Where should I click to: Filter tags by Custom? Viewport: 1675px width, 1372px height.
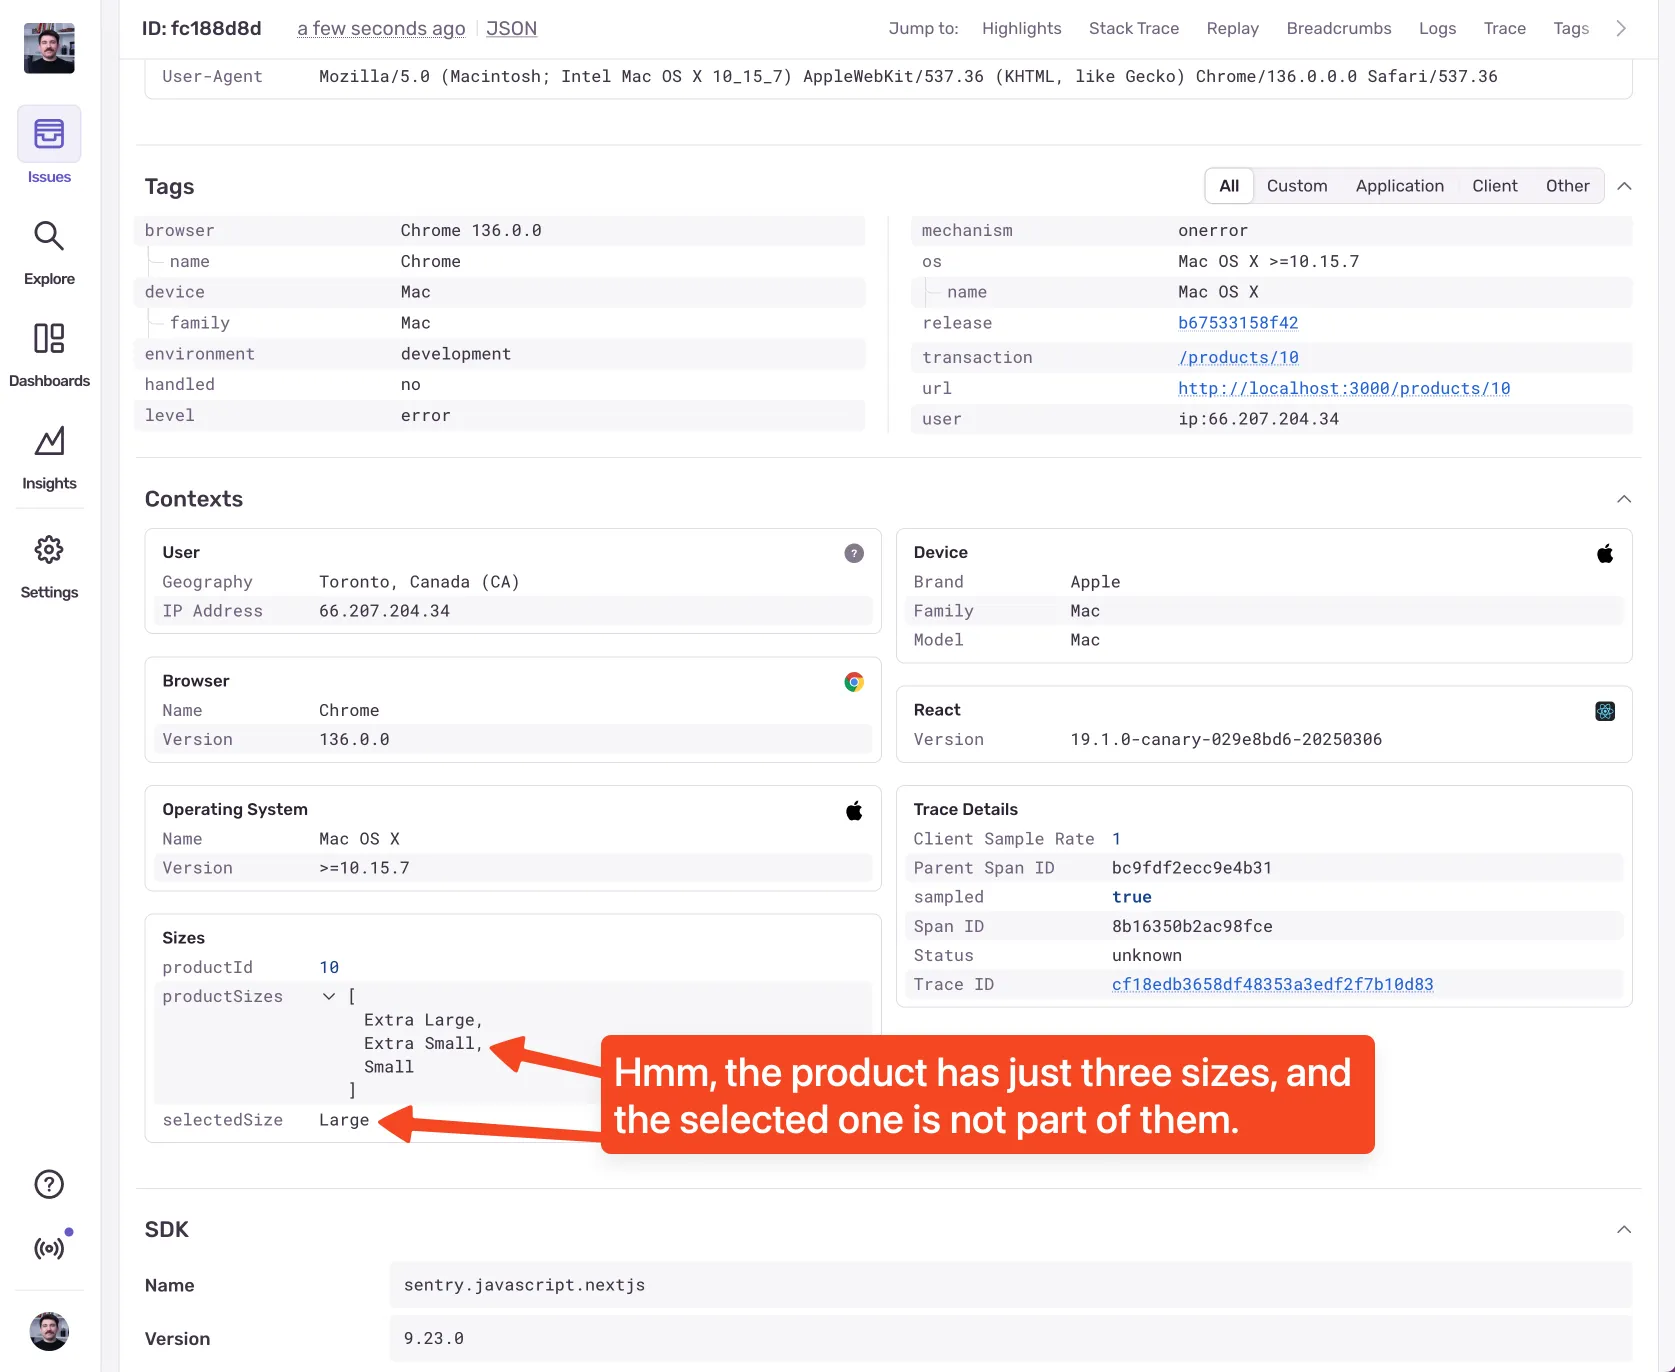pyautogui.click(x=1297, y=186)
